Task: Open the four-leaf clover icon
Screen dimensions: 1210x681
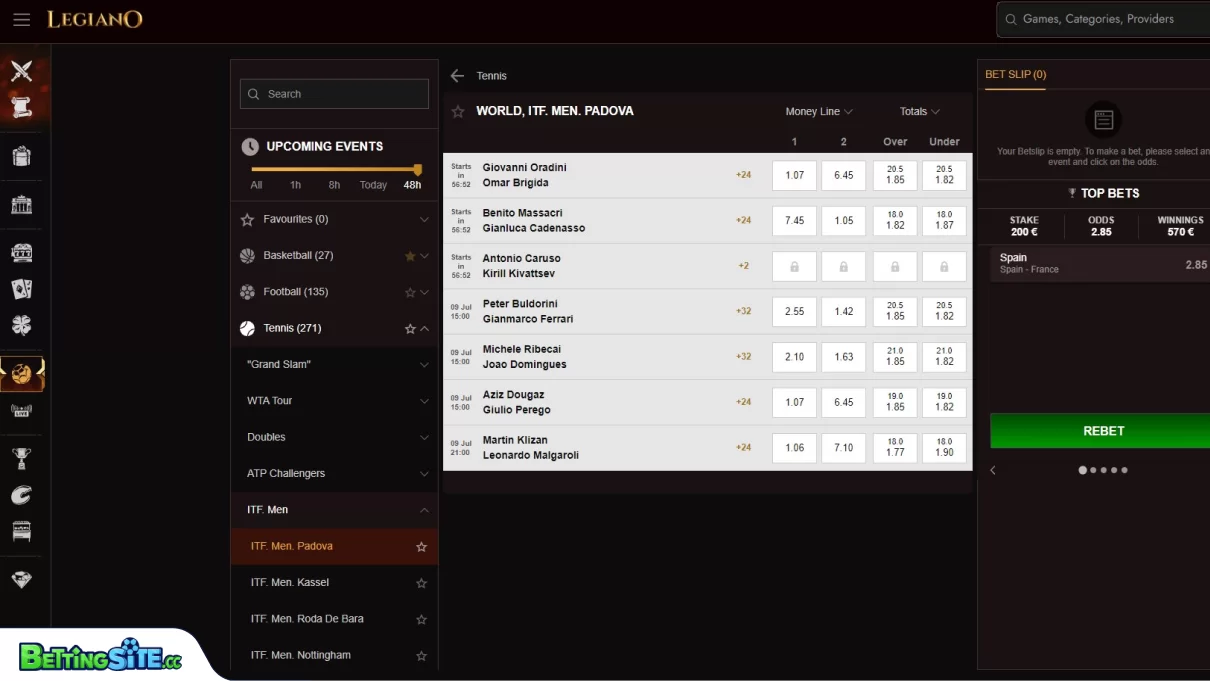Action: coord(21,326)
